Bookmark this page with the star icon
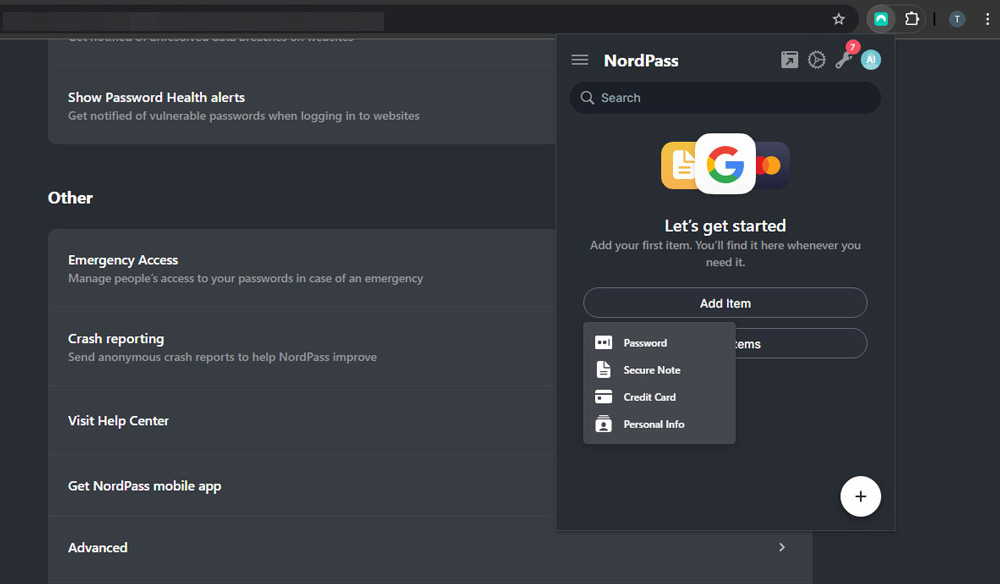1000x584 pixels. click(839, 19)
